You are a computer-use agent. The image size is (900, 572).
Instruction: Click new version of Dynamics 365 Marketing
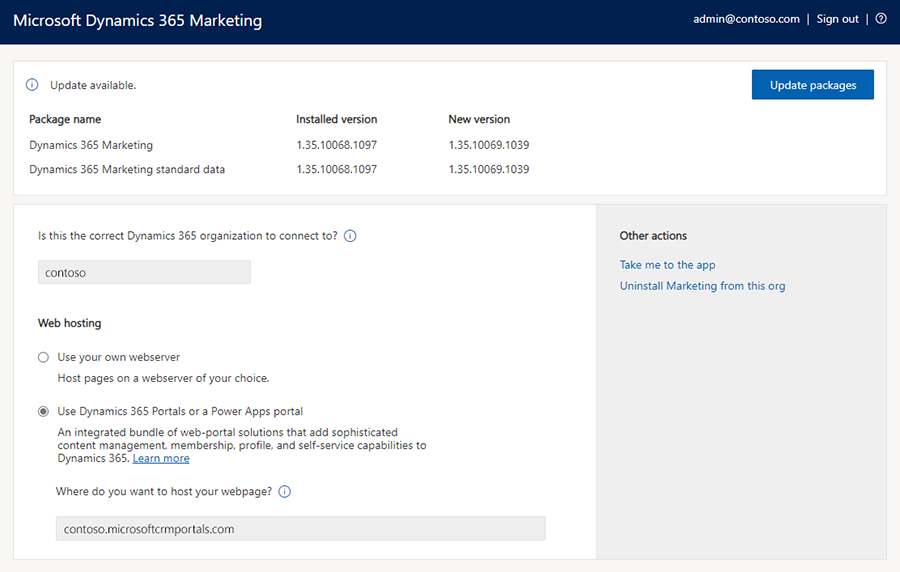pyautogui.click(x=489, y=145)
